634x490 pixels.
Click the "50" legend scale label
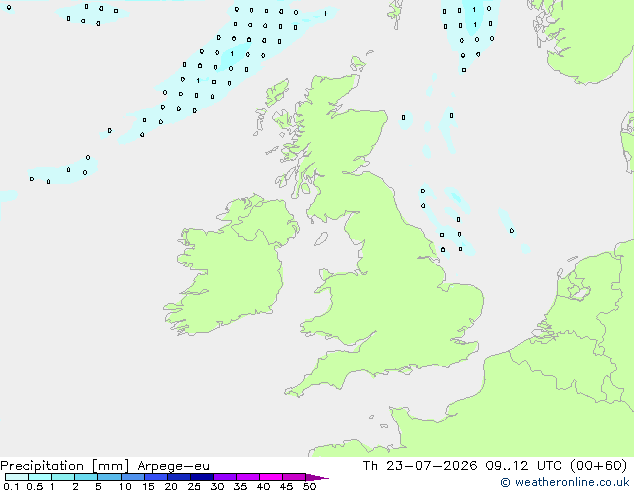(x=309, y=486)
